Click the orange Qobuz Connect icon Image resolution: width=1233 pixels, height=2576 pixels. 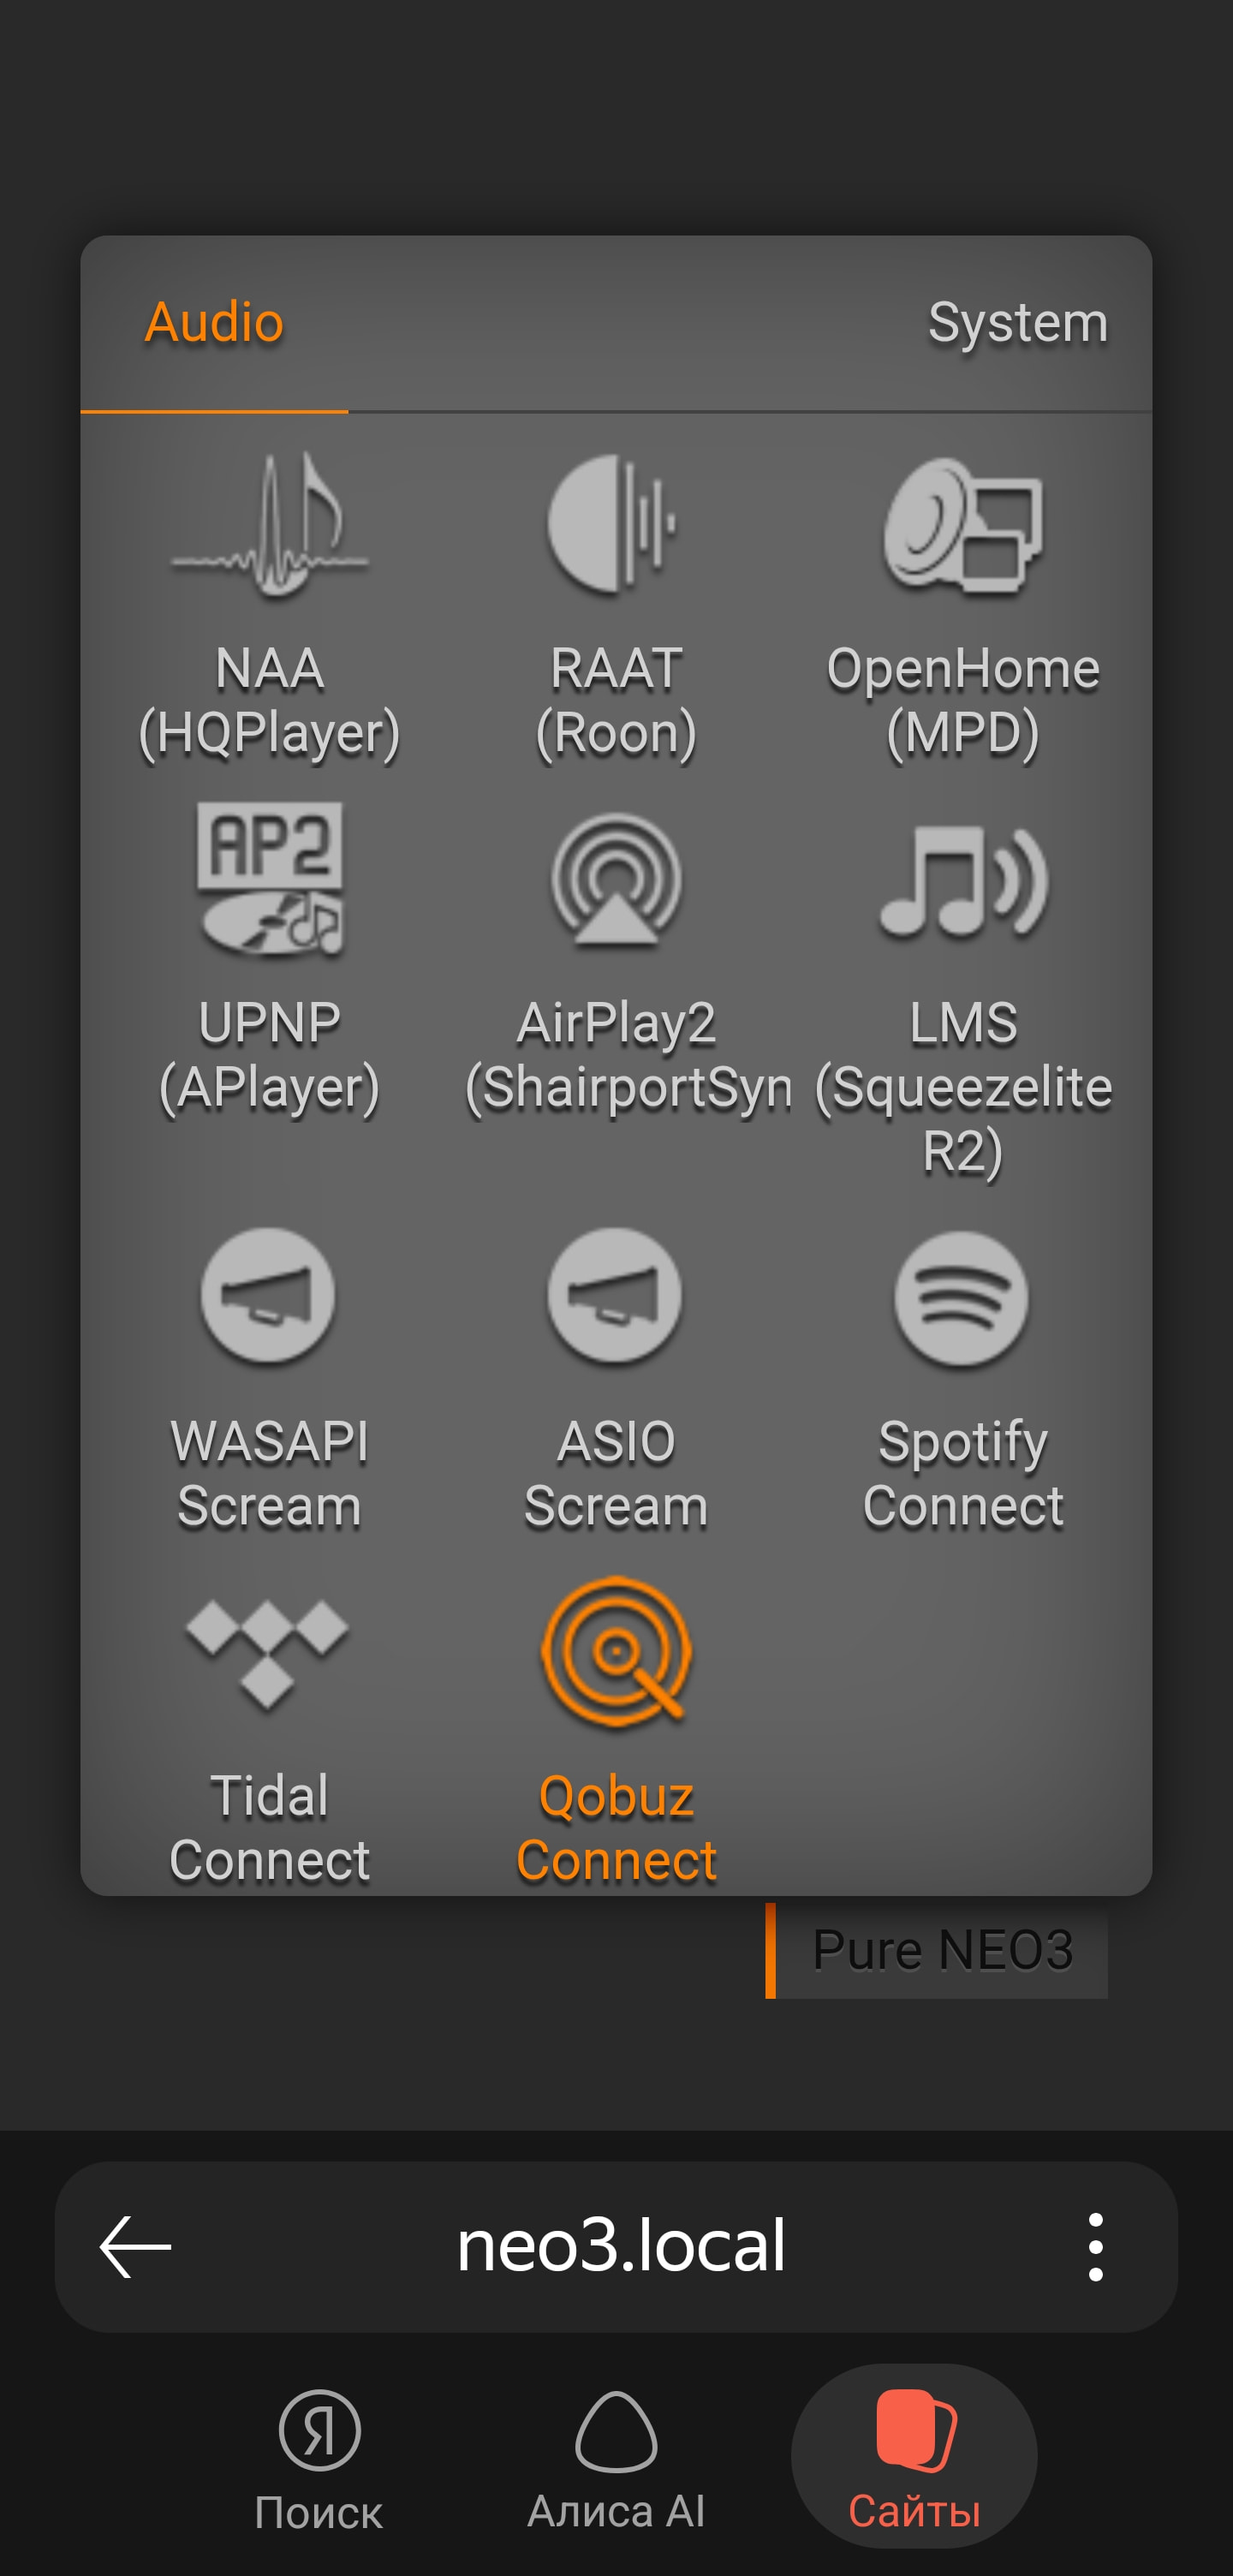pyautogui.click(x=616, y=1652)
